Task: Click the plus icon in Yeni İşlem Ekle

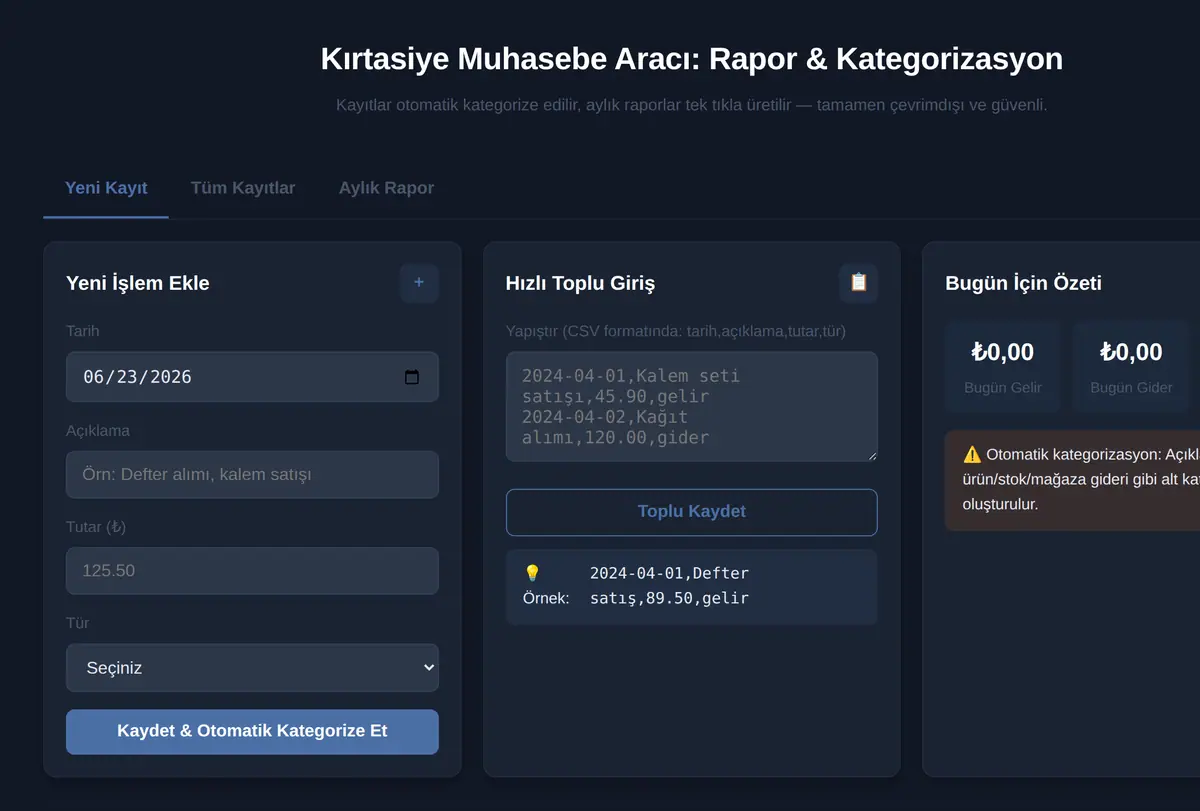Action: point(419,283)
